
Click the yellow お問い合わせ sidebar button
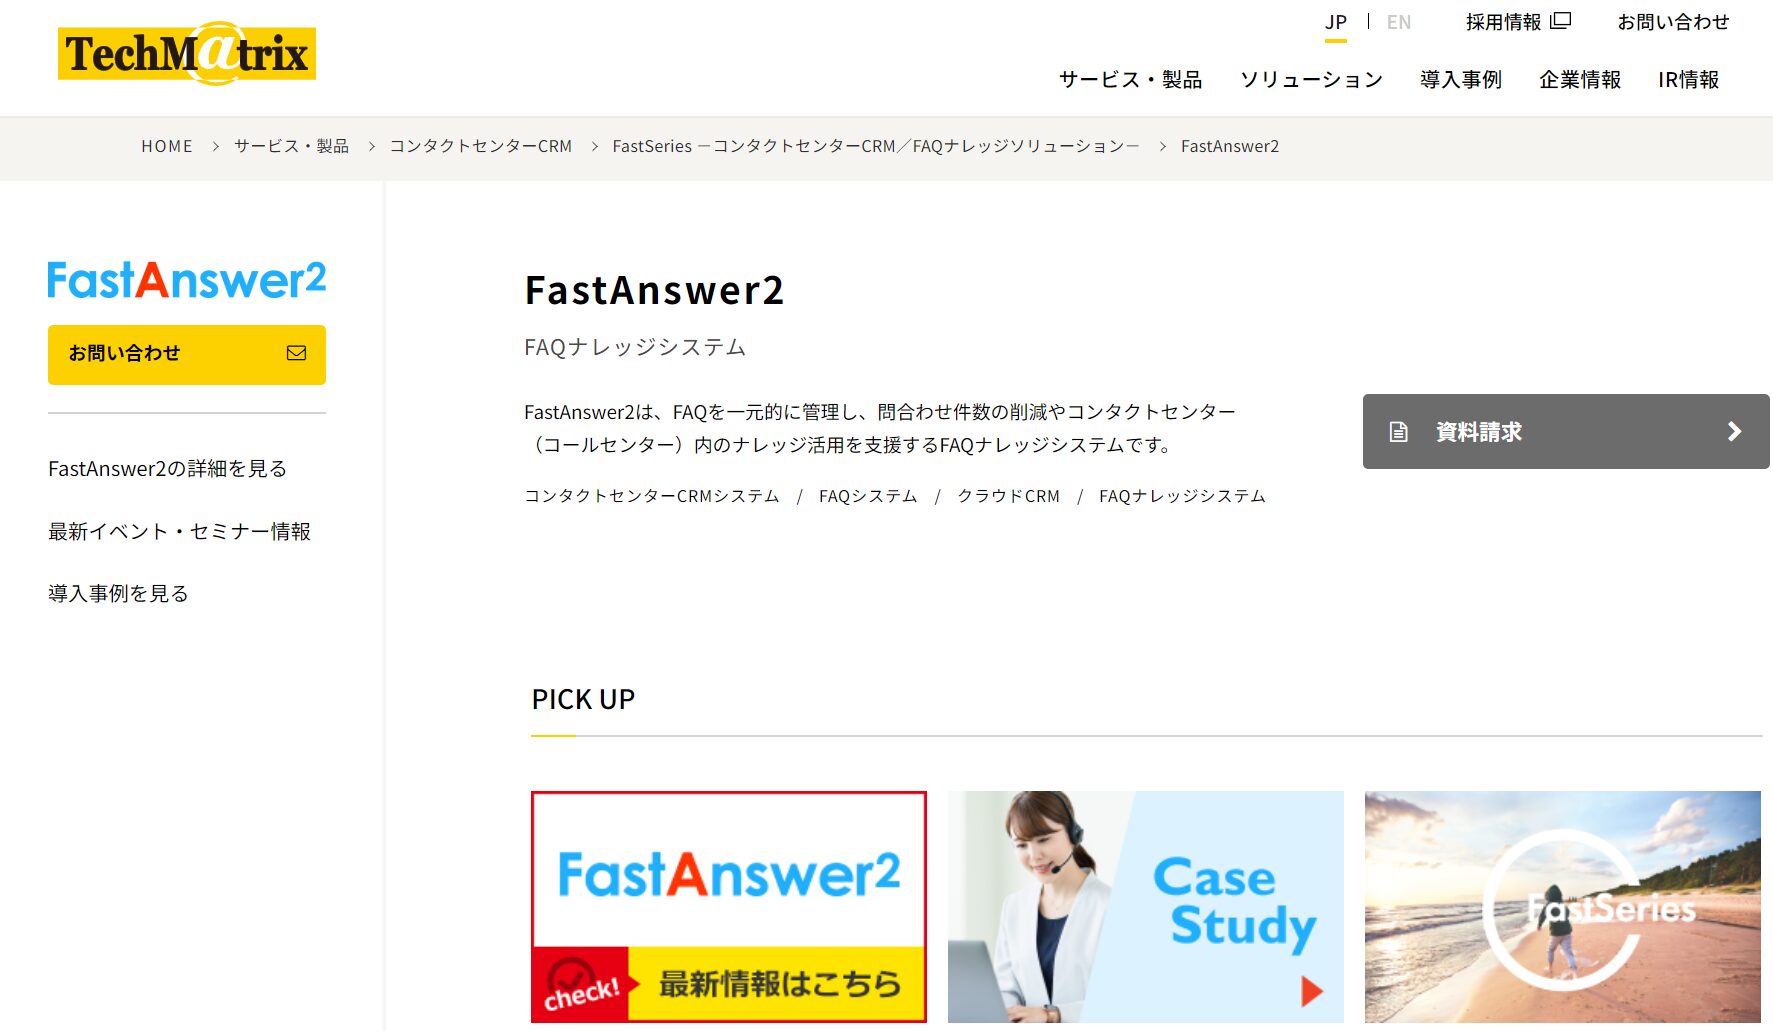tap(187, 354)
